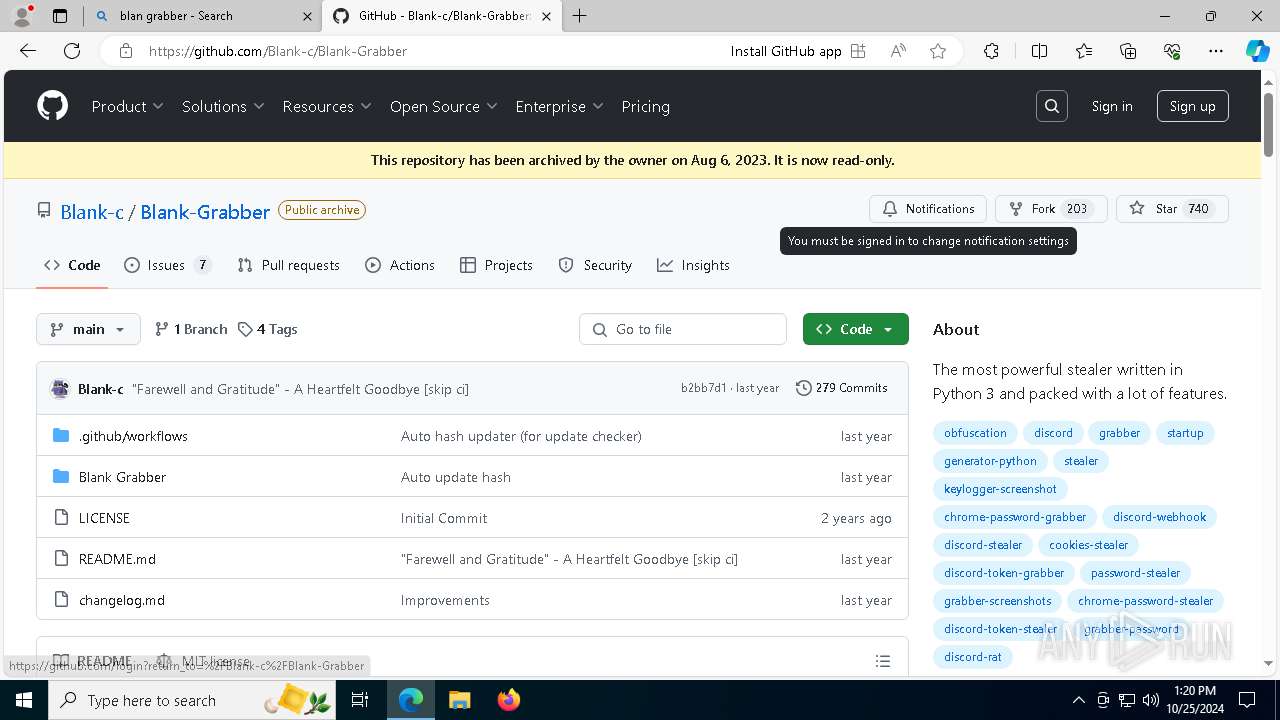The width and height of the screenshot is (1280, 720).
Task: Click the Windows taskbar search box
Action: pyautogui.click(x=193, y=700)
